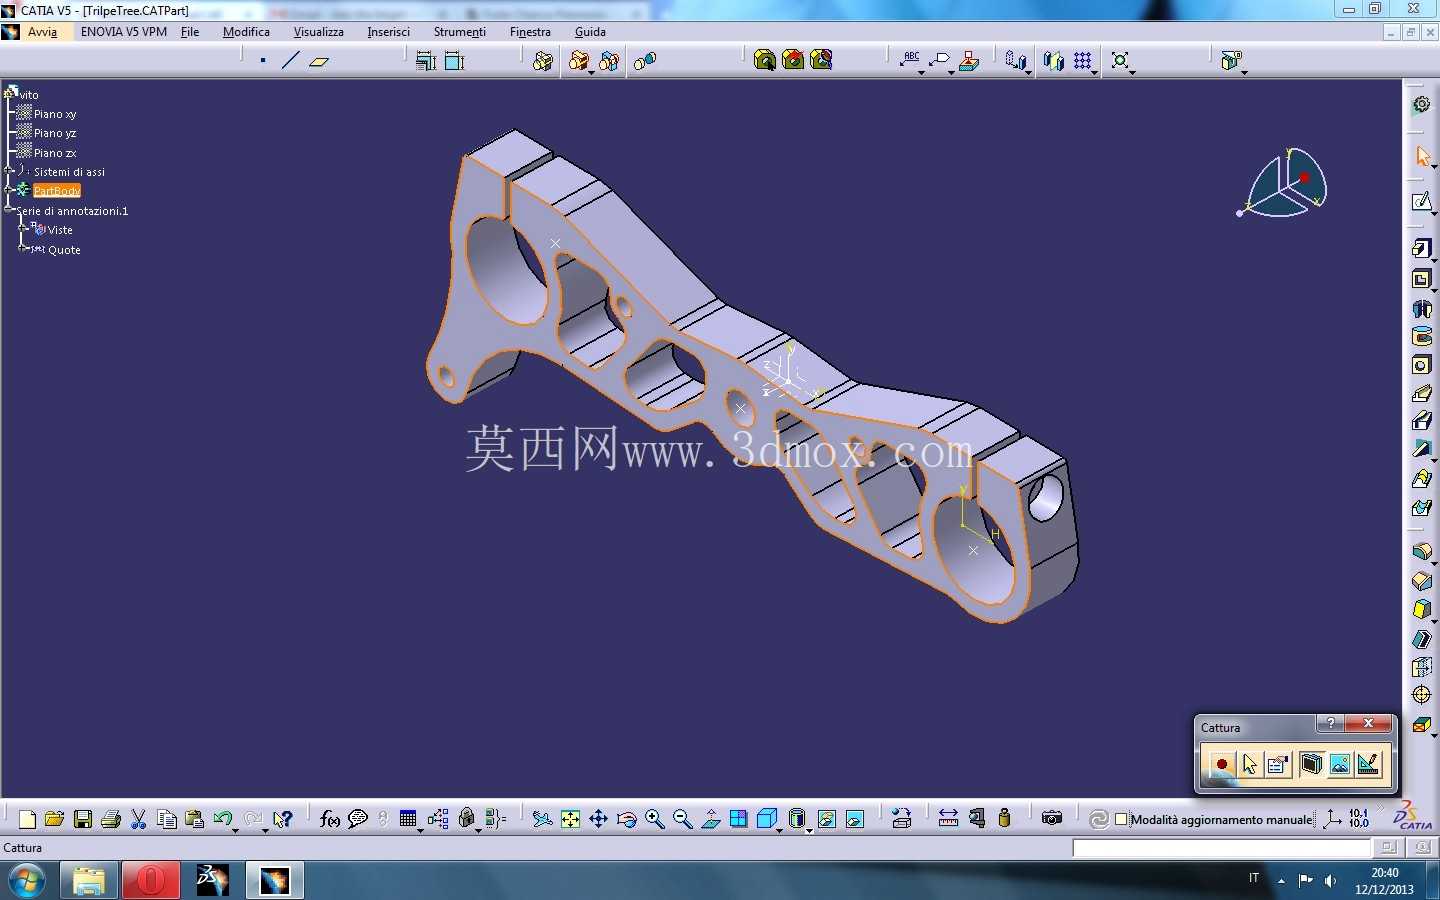Open the Inserisci menu
The image size is (1440, 900).
[389, 32]
